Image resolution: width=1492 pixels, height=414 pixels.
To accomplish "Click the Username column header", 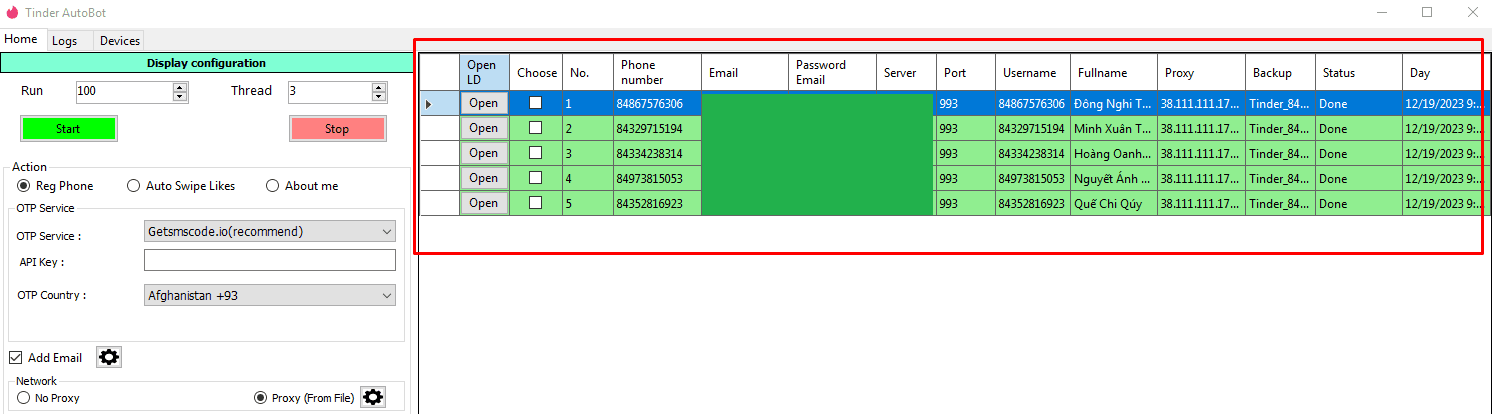I will coord(1033,72).
